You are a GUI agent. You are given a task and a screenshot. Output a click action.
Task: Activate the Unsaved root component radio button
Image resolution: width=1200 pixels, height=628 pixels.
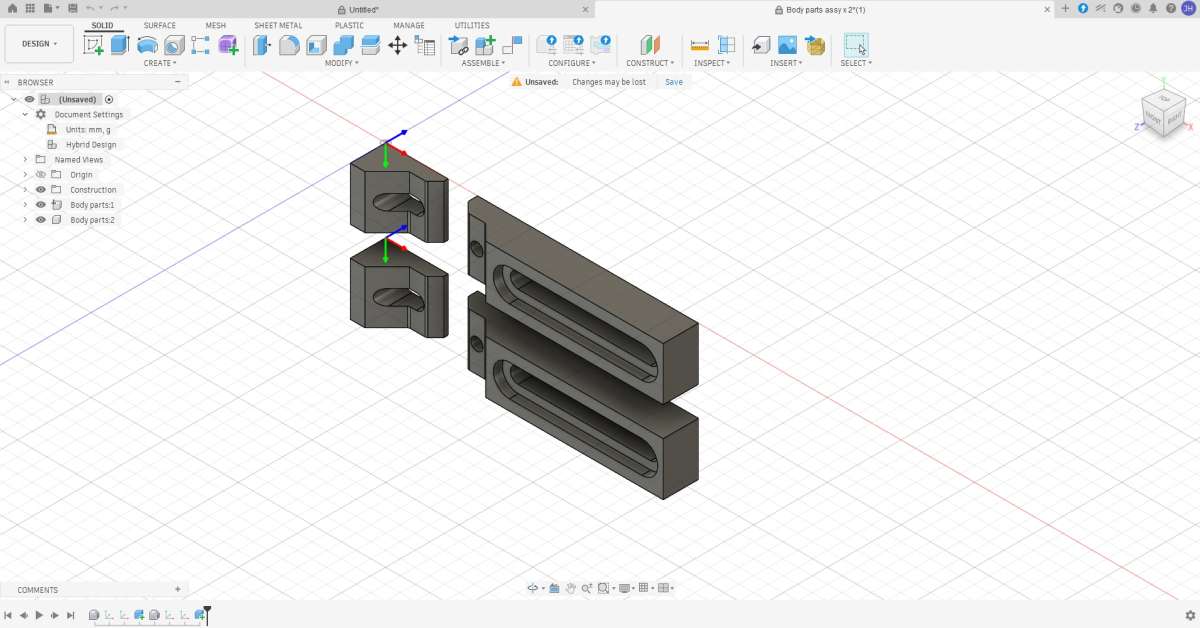coord(109,99)
